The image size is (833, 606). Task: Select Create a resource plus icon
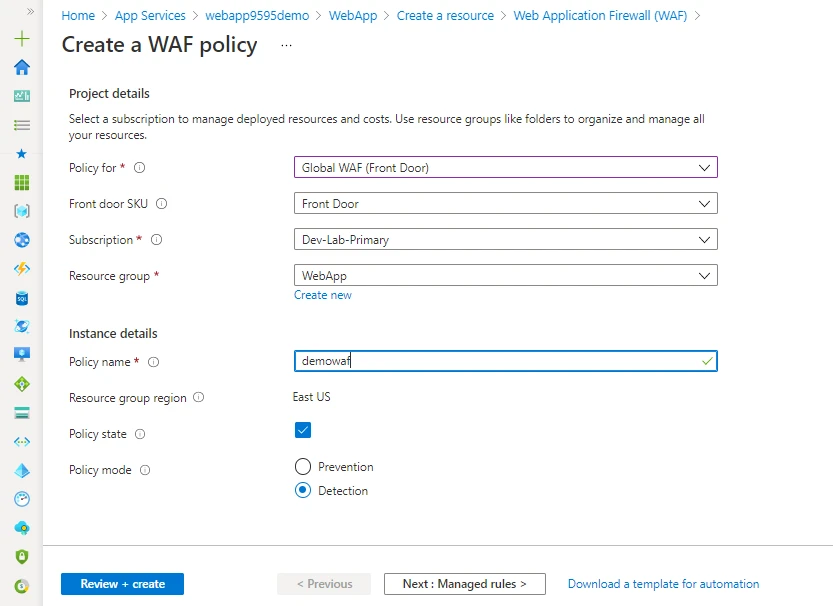pos(21,38)
